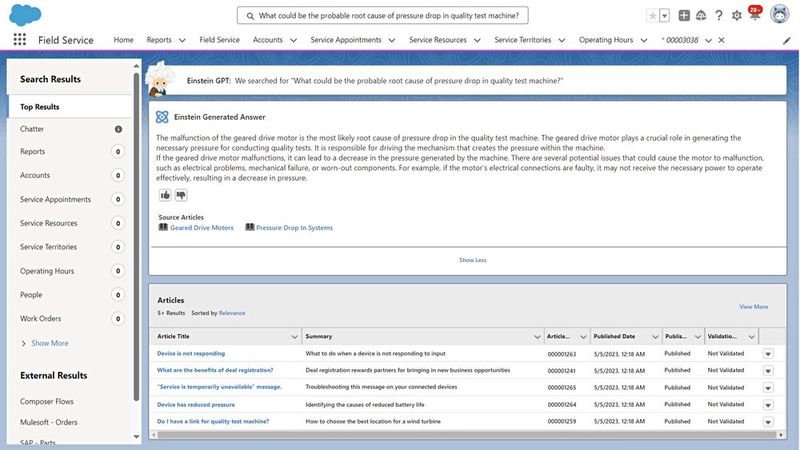
Task: Open the notifications bell
Action: [755, 14]
